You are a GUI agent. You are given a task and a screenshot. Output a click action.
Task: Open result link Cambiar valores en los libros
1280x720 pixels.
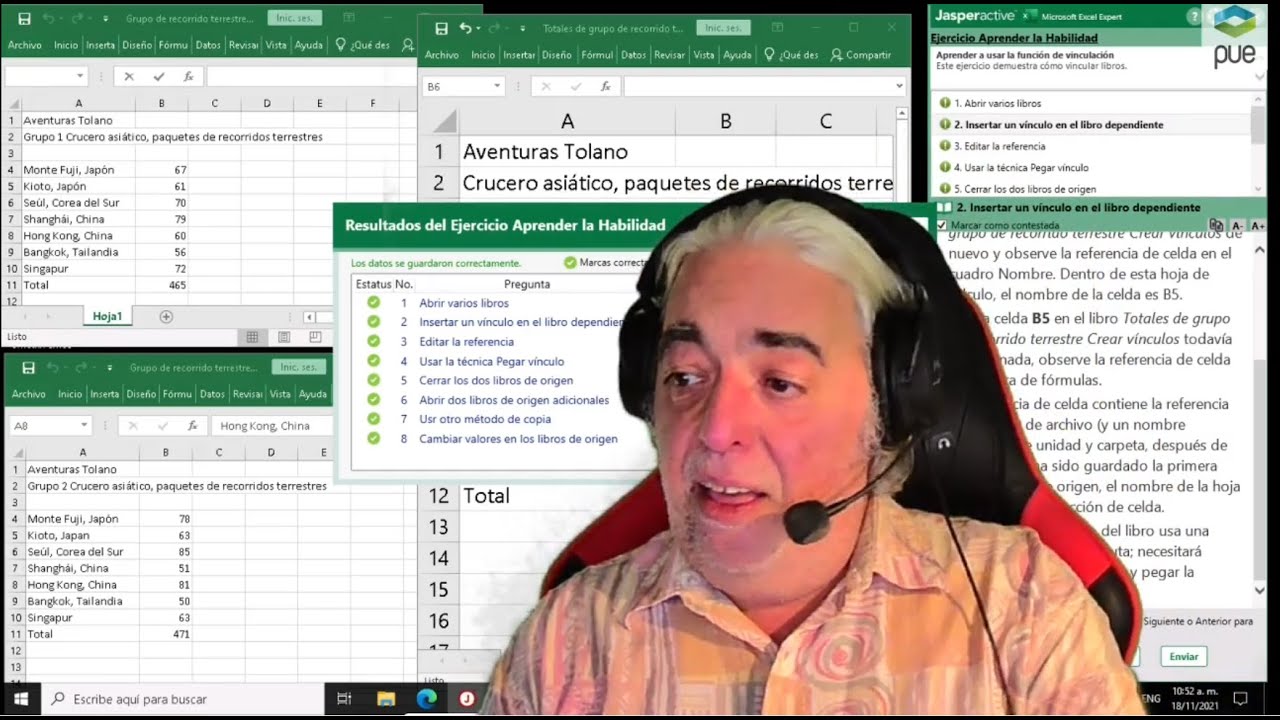pos(518,439)
